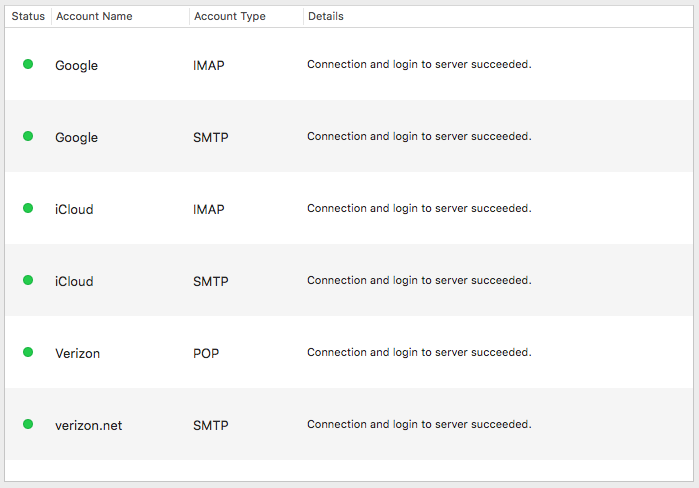Click the POP account type cell
Screen dimensions: 699x488
pyautogui.click(x=206, y=354)
